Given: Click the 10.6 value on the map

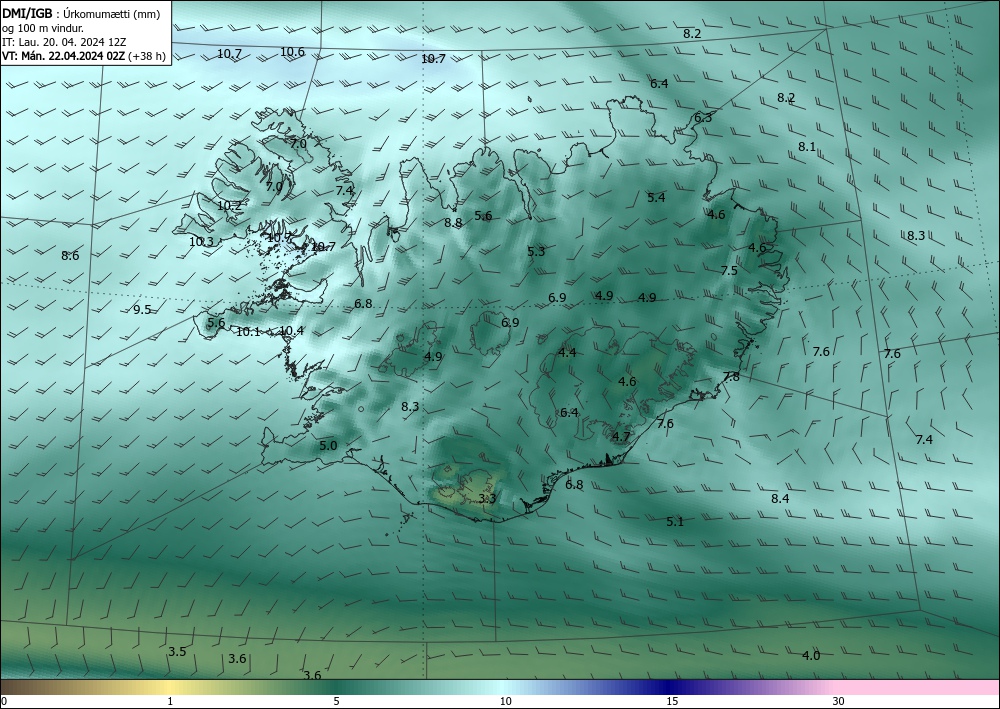Looking at the screenshot, I should (292, 52).
